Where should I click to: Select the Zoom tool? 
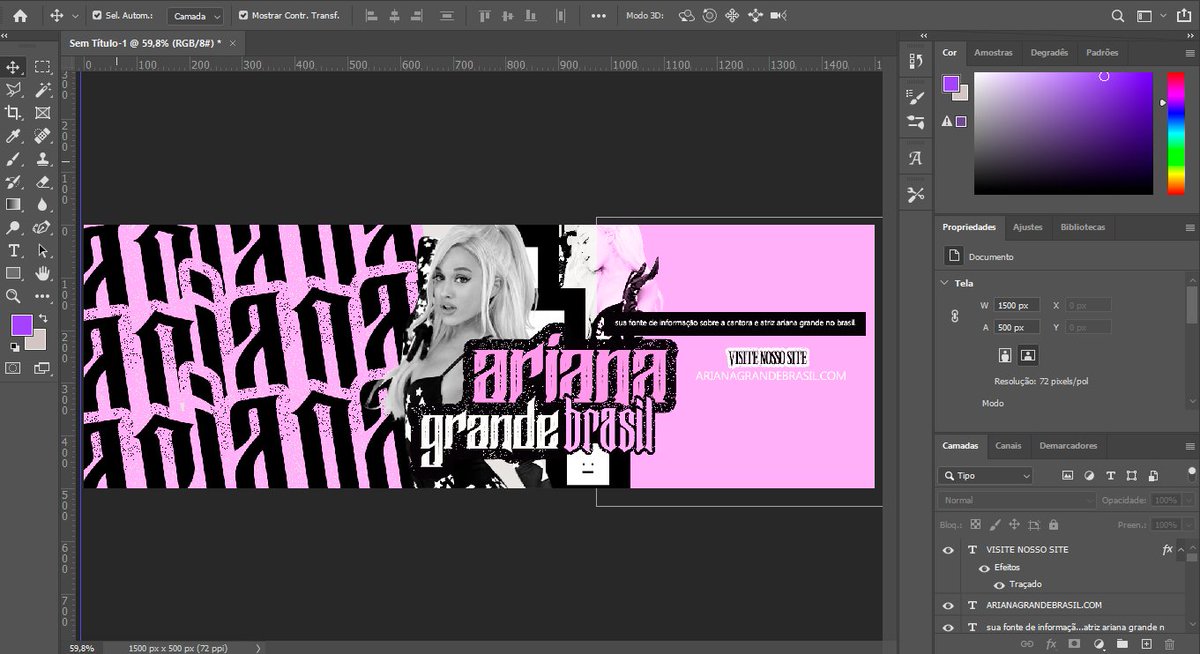[13, 296]
